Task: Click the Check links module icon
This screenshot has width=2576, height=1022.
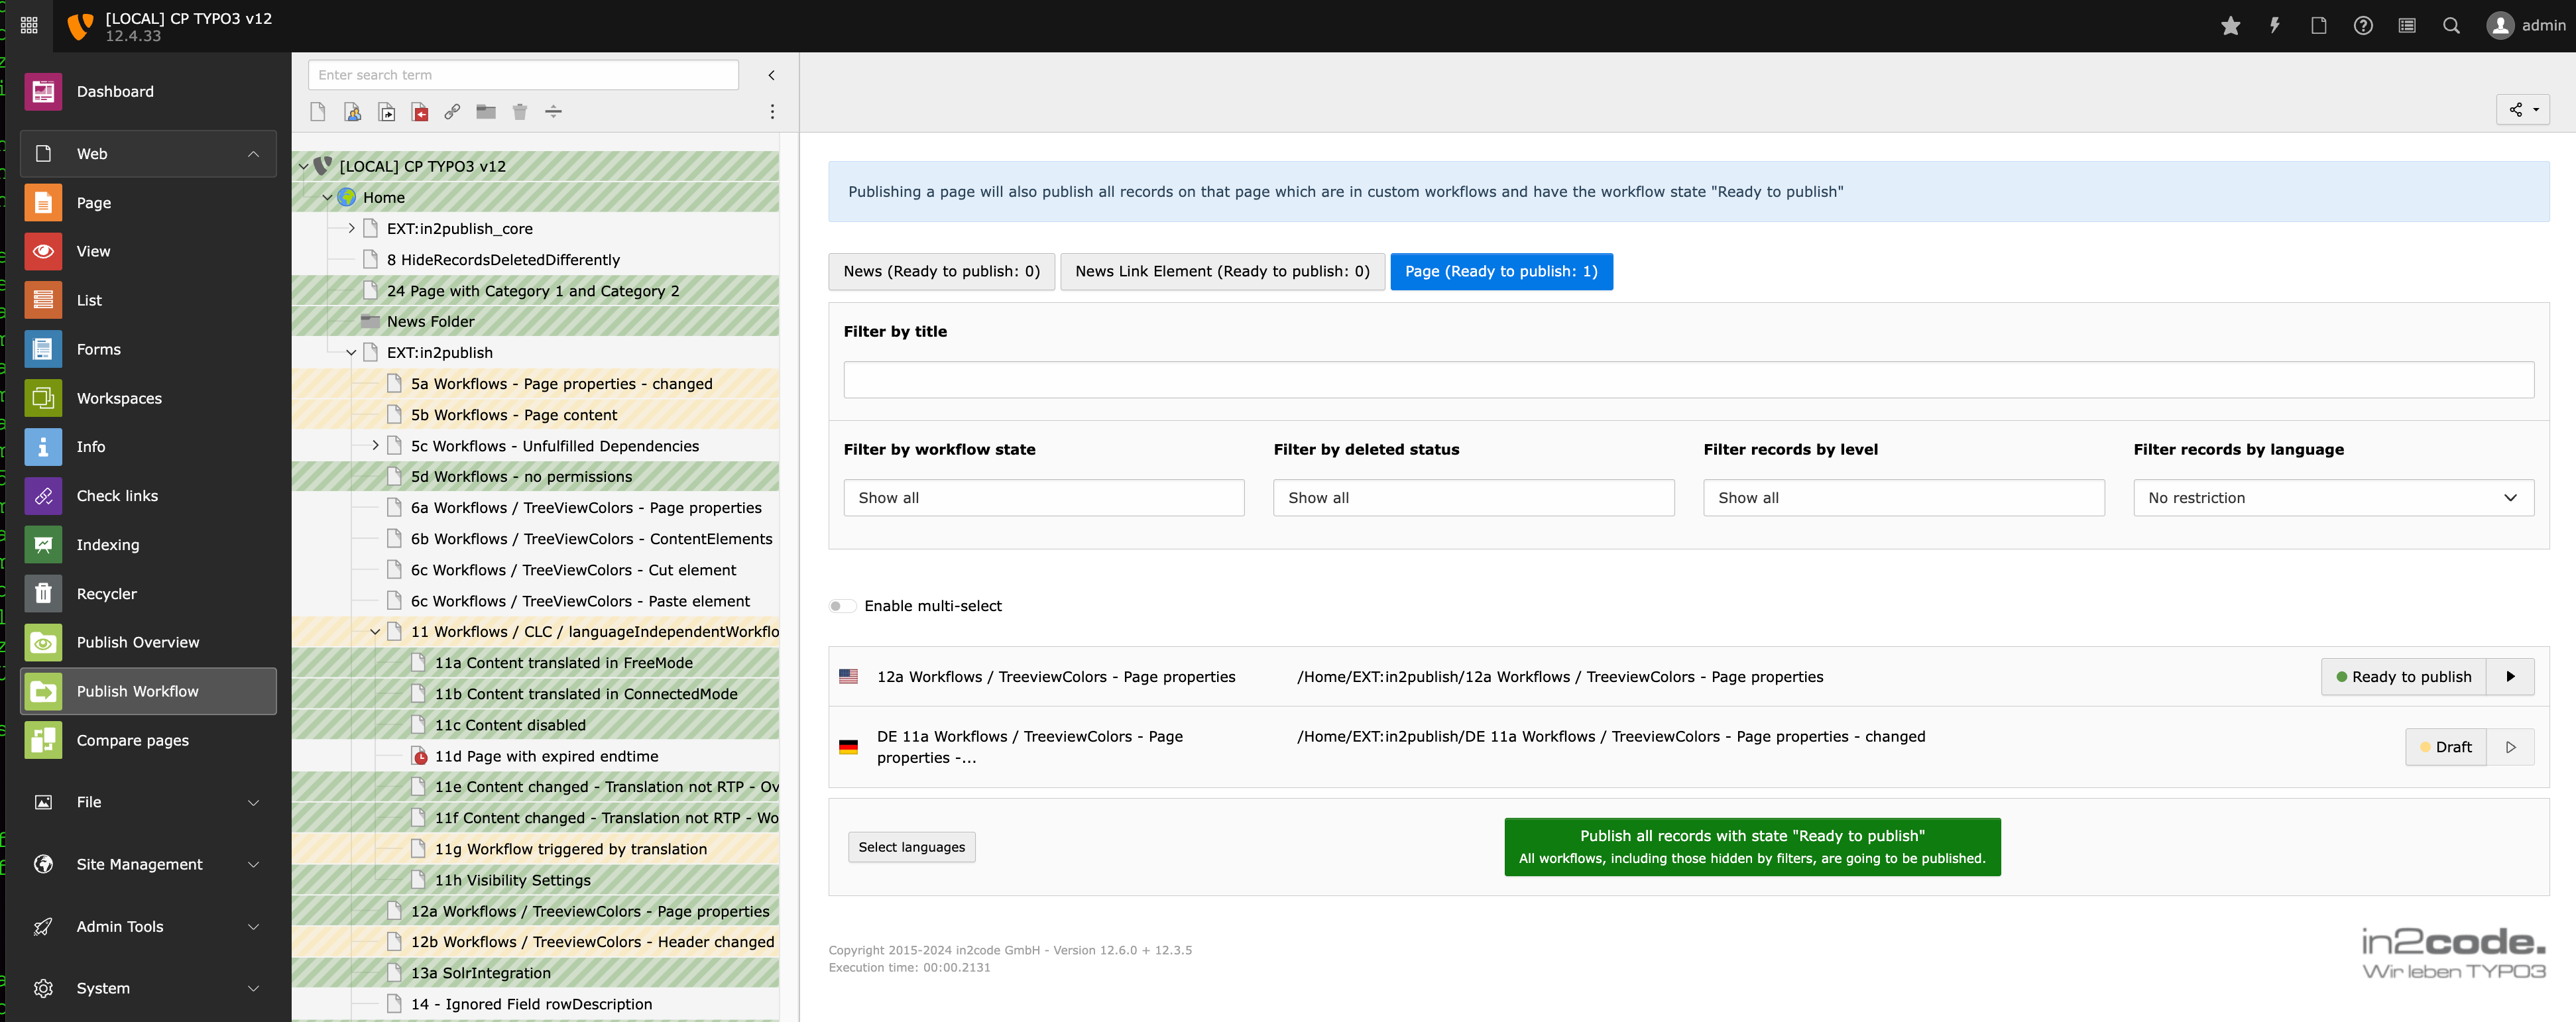Action: coord(43,496)
